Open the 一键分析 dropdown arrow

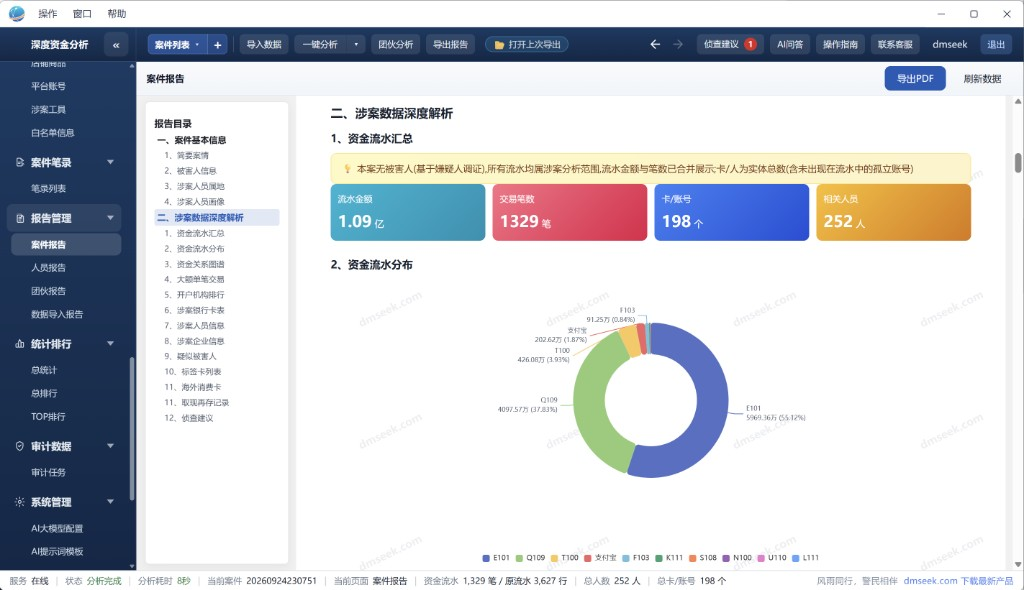[356, 45]
